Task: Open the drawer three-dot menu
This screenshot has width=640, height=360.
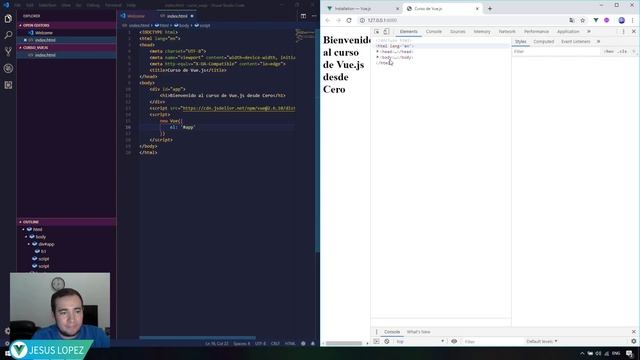Action: pyautogui.click(x=376, y=332)
